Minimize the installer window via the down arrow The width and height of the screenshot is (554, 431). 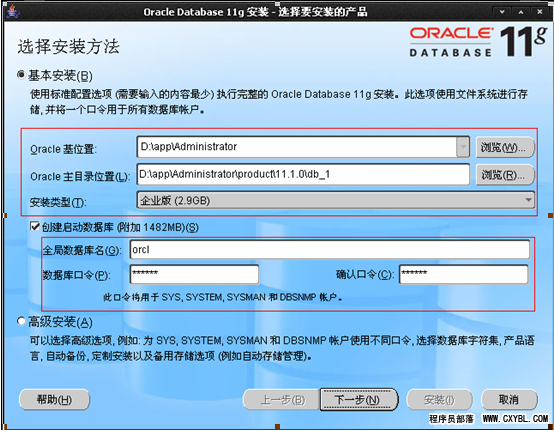coord(502,12)
